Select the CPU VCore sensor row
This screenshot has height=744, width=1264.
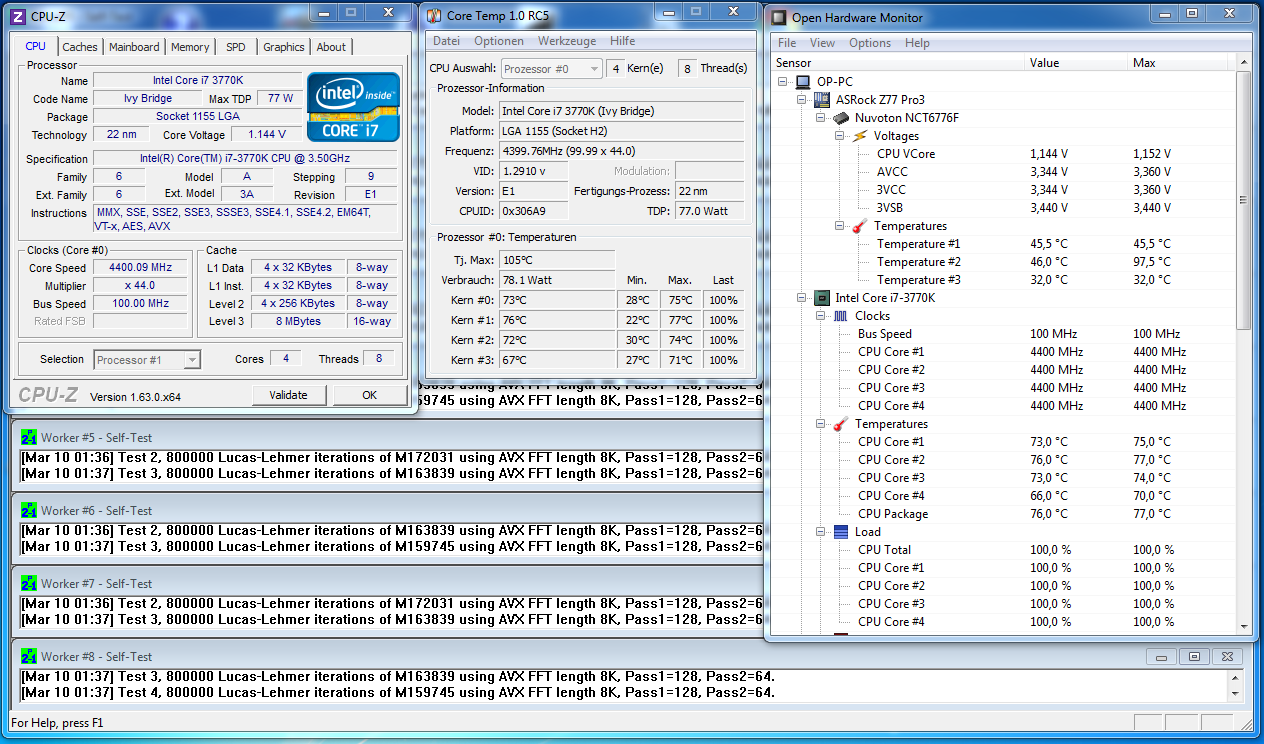(1004, 154)
